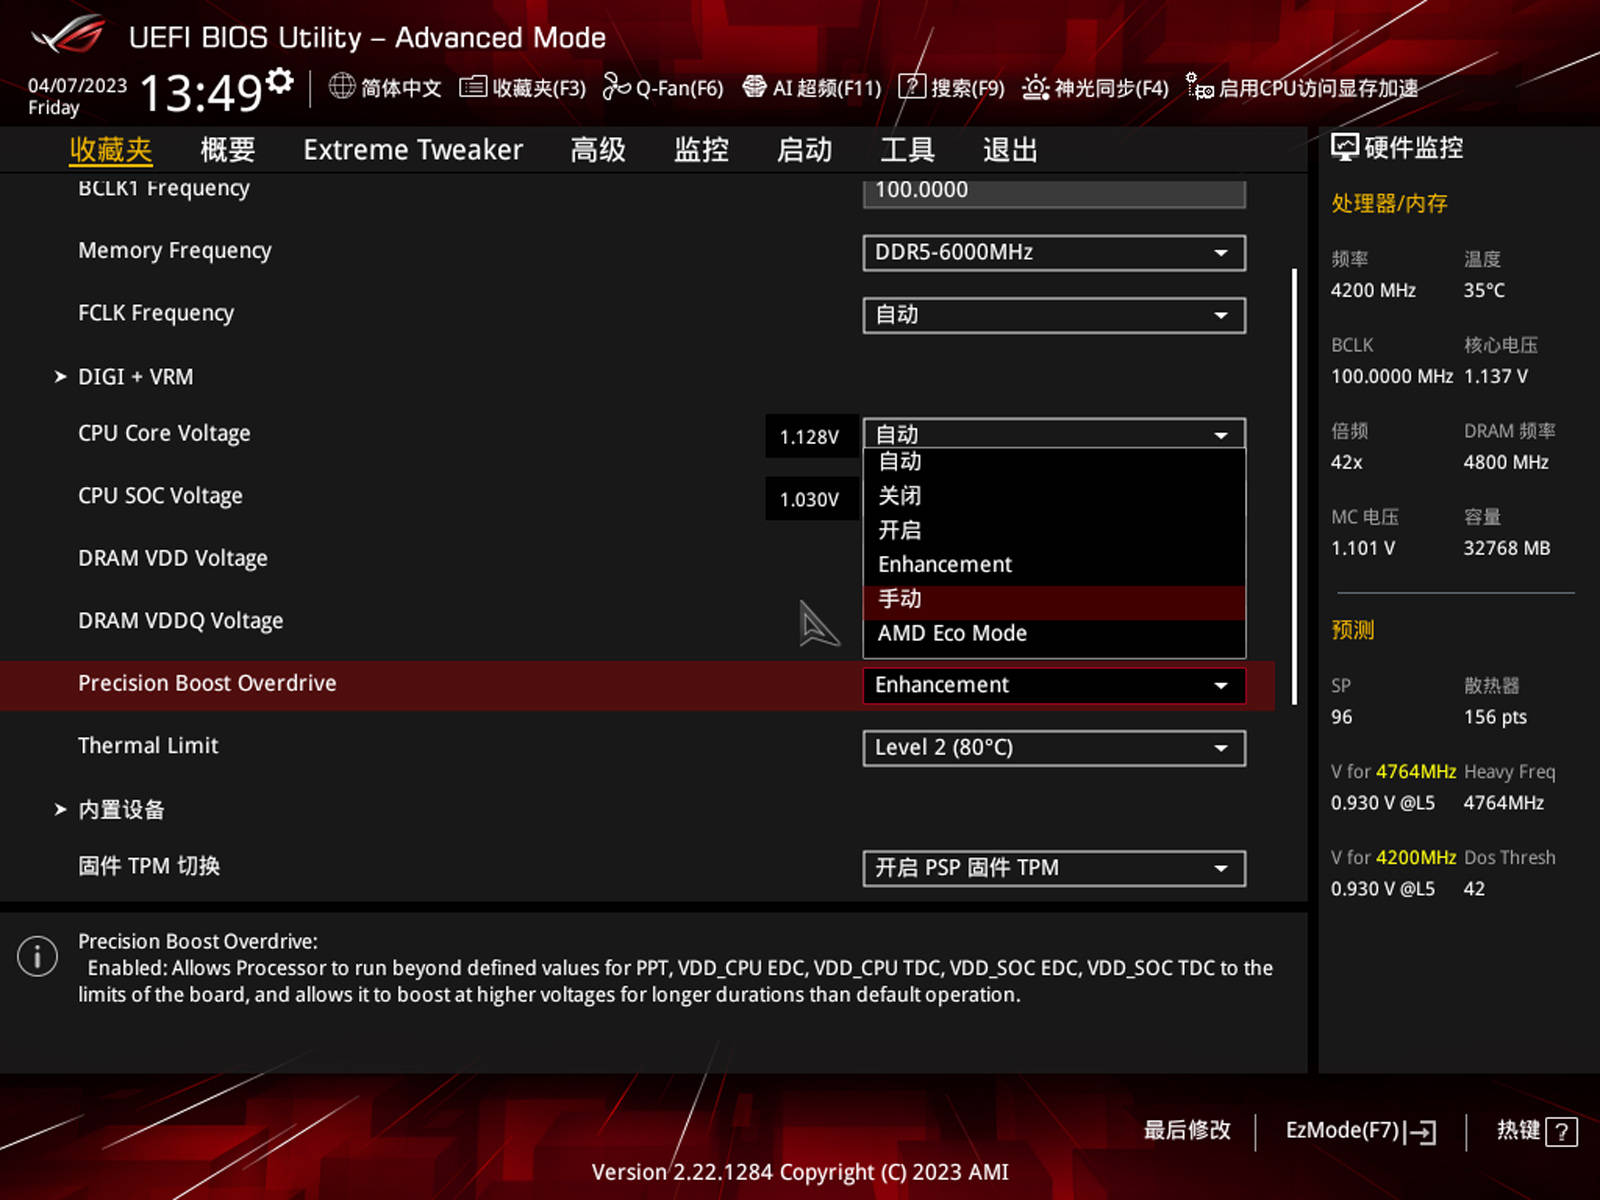Screen dimensions: 1600x1200
Task: Select the Thermal Limit label
Action: (x=148, y=746)
